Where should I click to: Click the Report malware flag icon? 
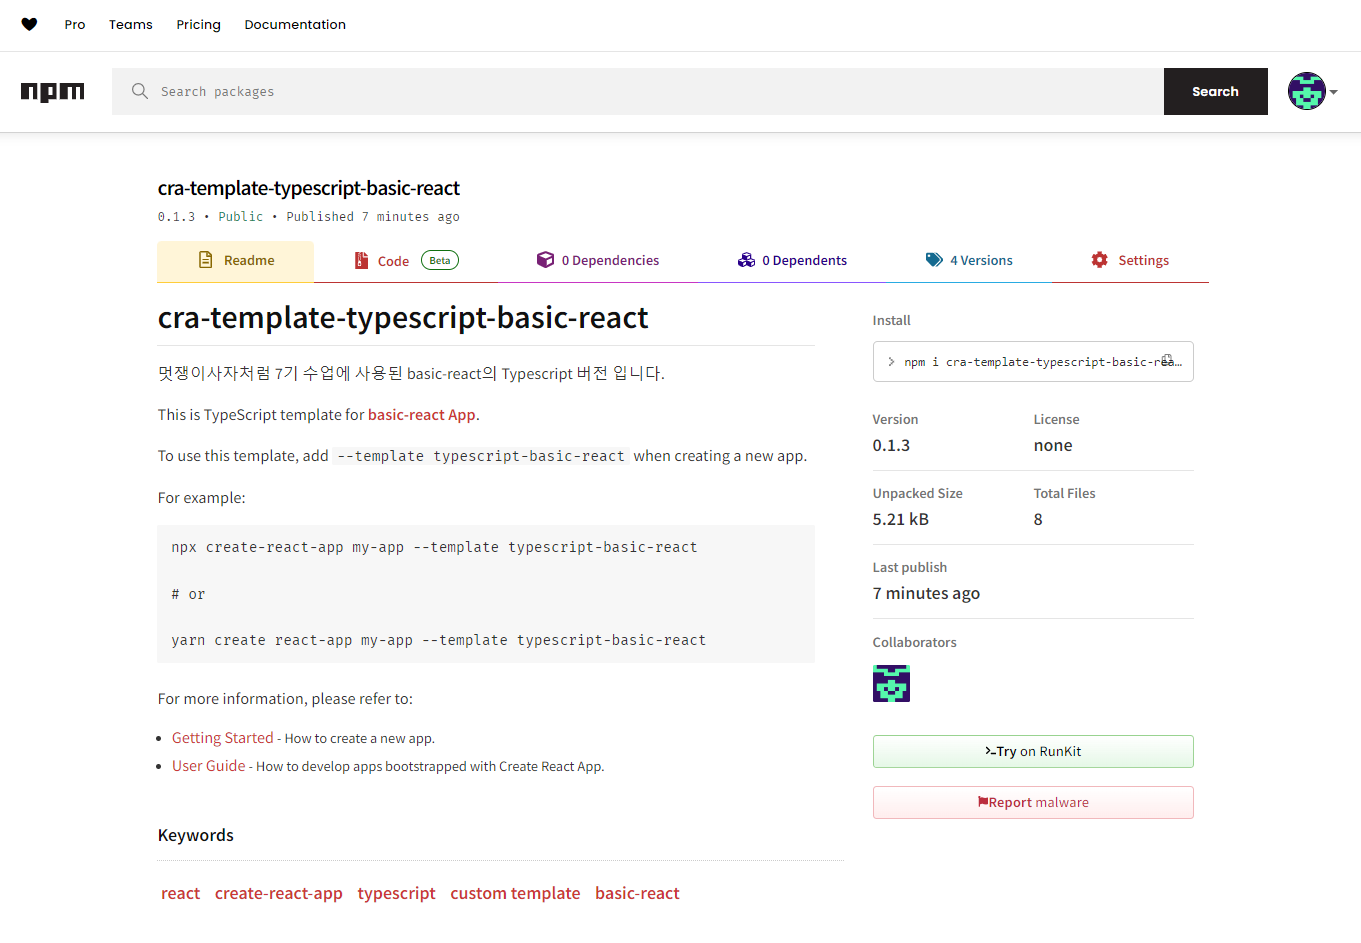point(983,802)
